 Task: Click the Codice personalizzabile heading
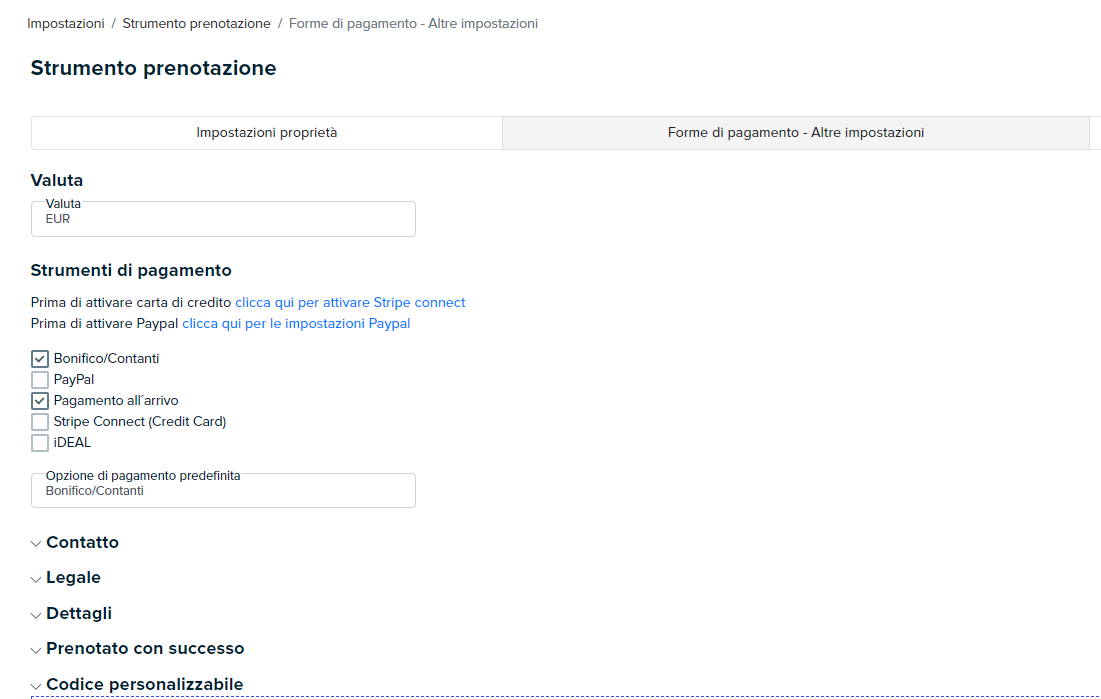tap(145, 684)
